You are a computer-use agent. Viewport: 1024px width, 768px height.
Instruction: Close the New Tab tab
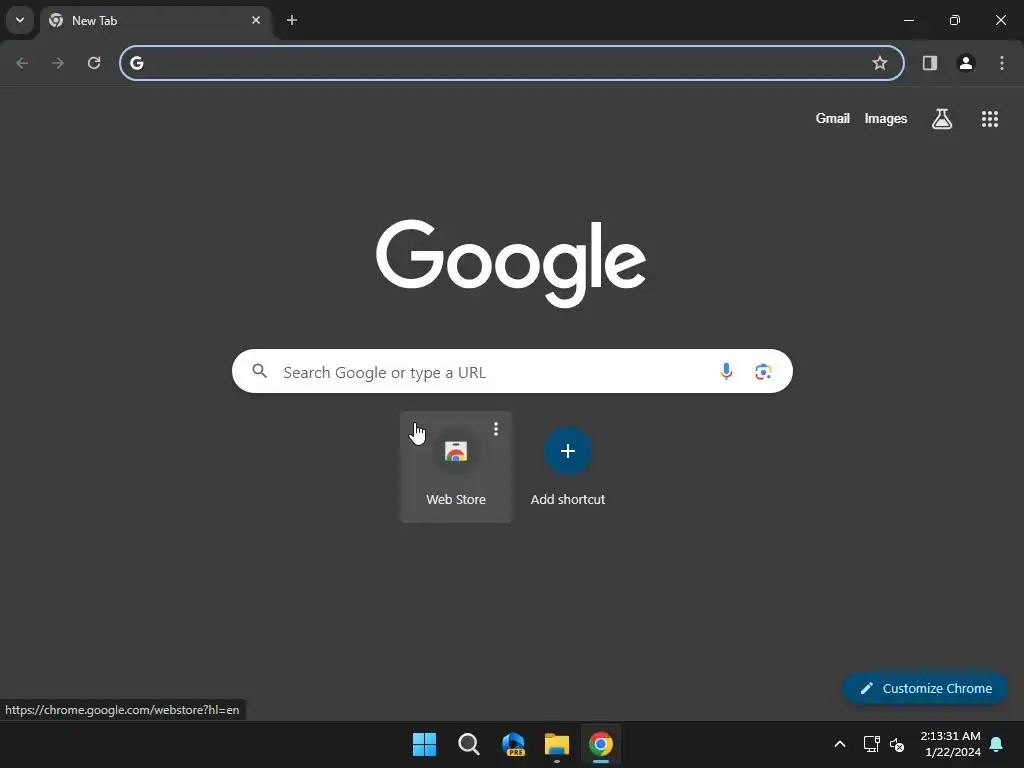256,20
